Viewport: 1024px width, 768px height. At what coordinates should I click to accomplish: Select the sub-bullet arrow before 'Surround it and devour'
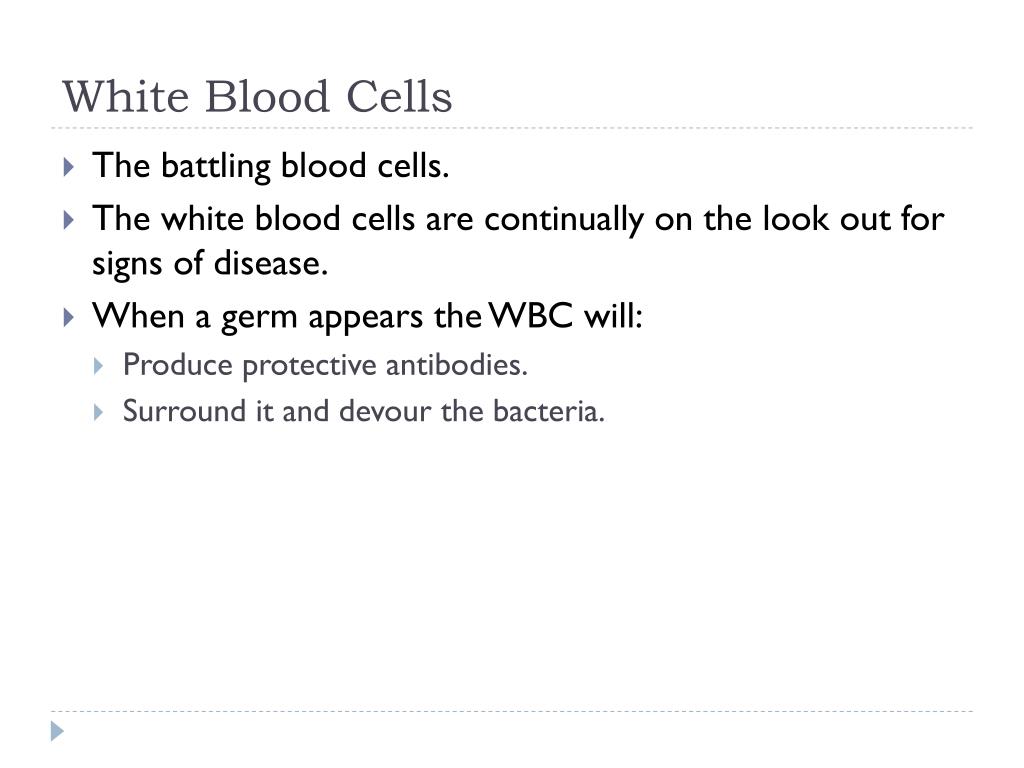[x=99, y=412]
